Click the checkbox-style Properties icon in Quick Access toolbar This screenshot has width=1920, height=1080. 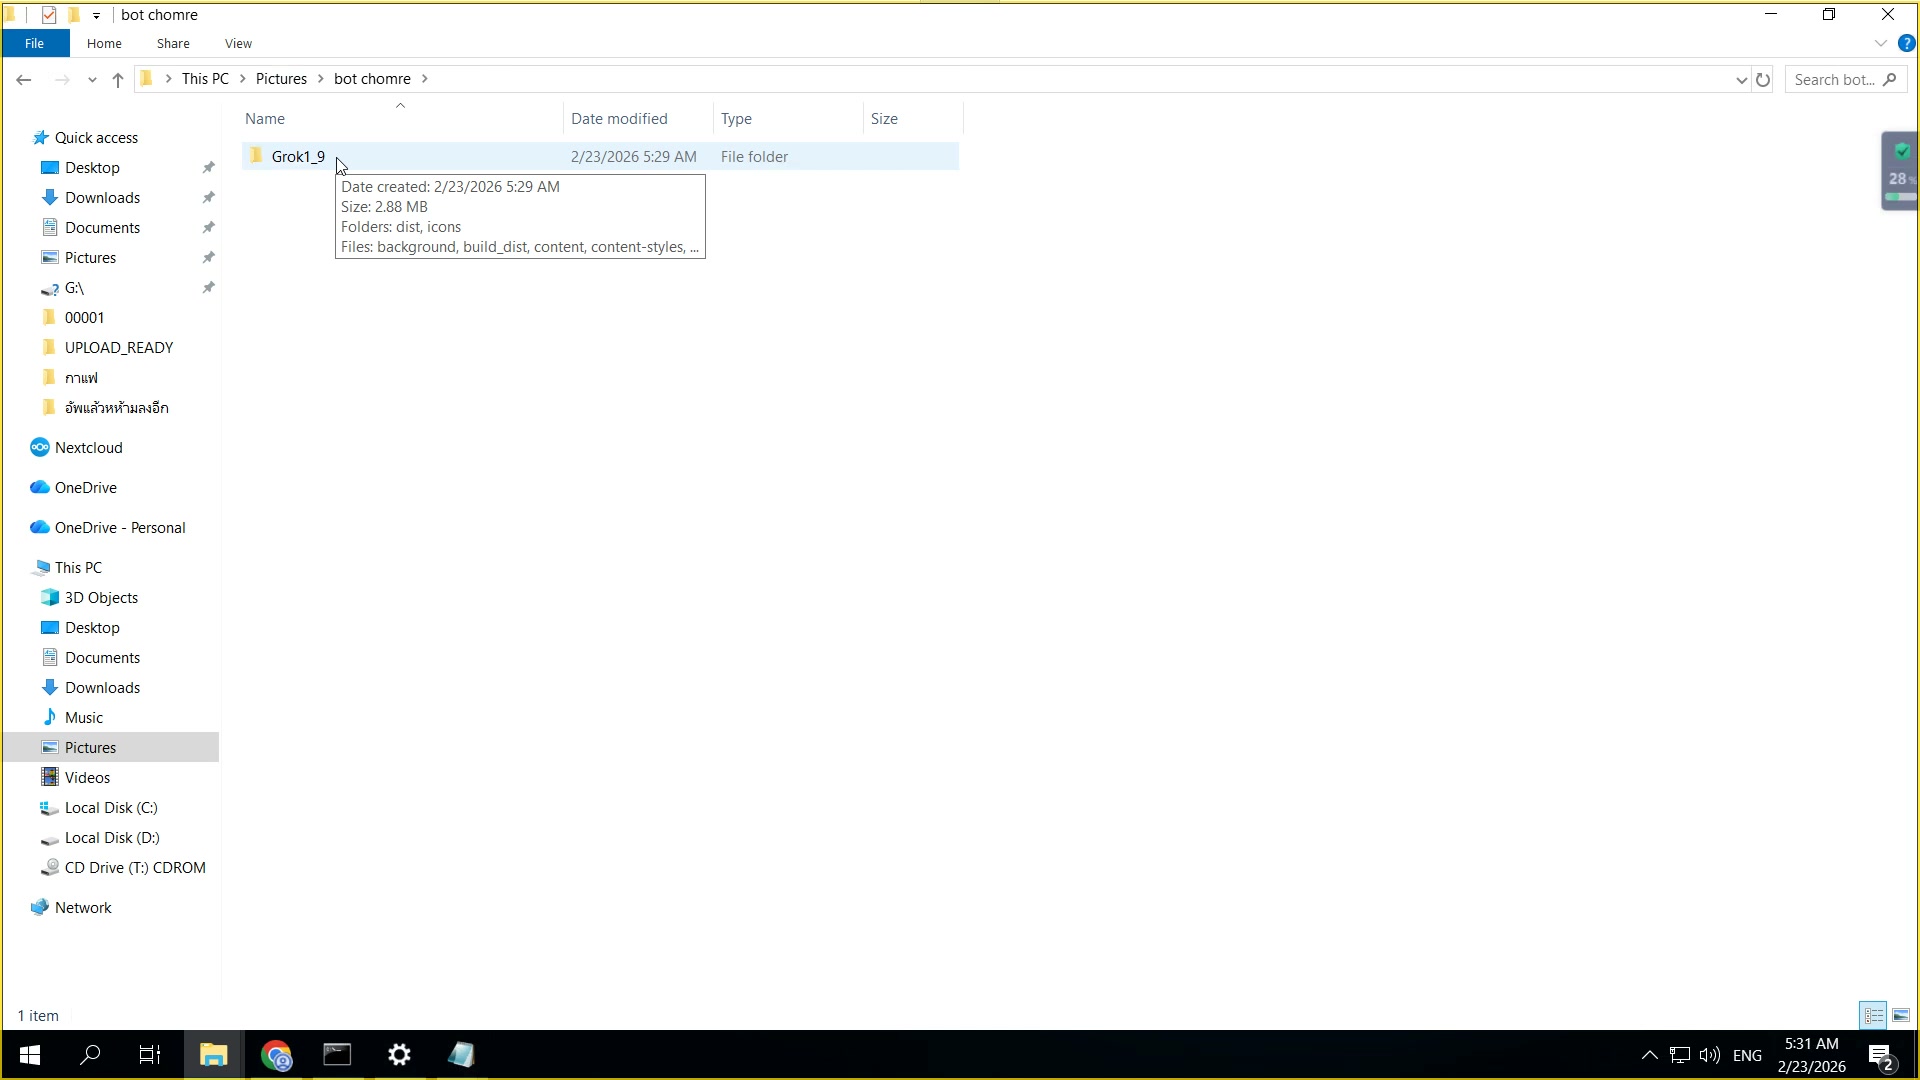tap(49, 15)
